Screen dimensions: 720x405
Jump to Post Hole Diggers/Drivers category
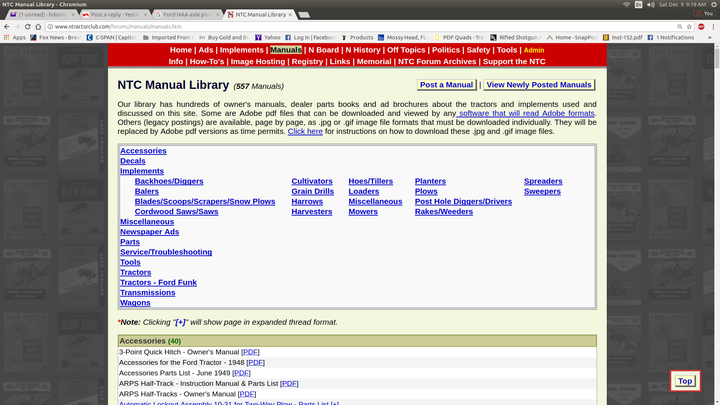coord(463,202)
